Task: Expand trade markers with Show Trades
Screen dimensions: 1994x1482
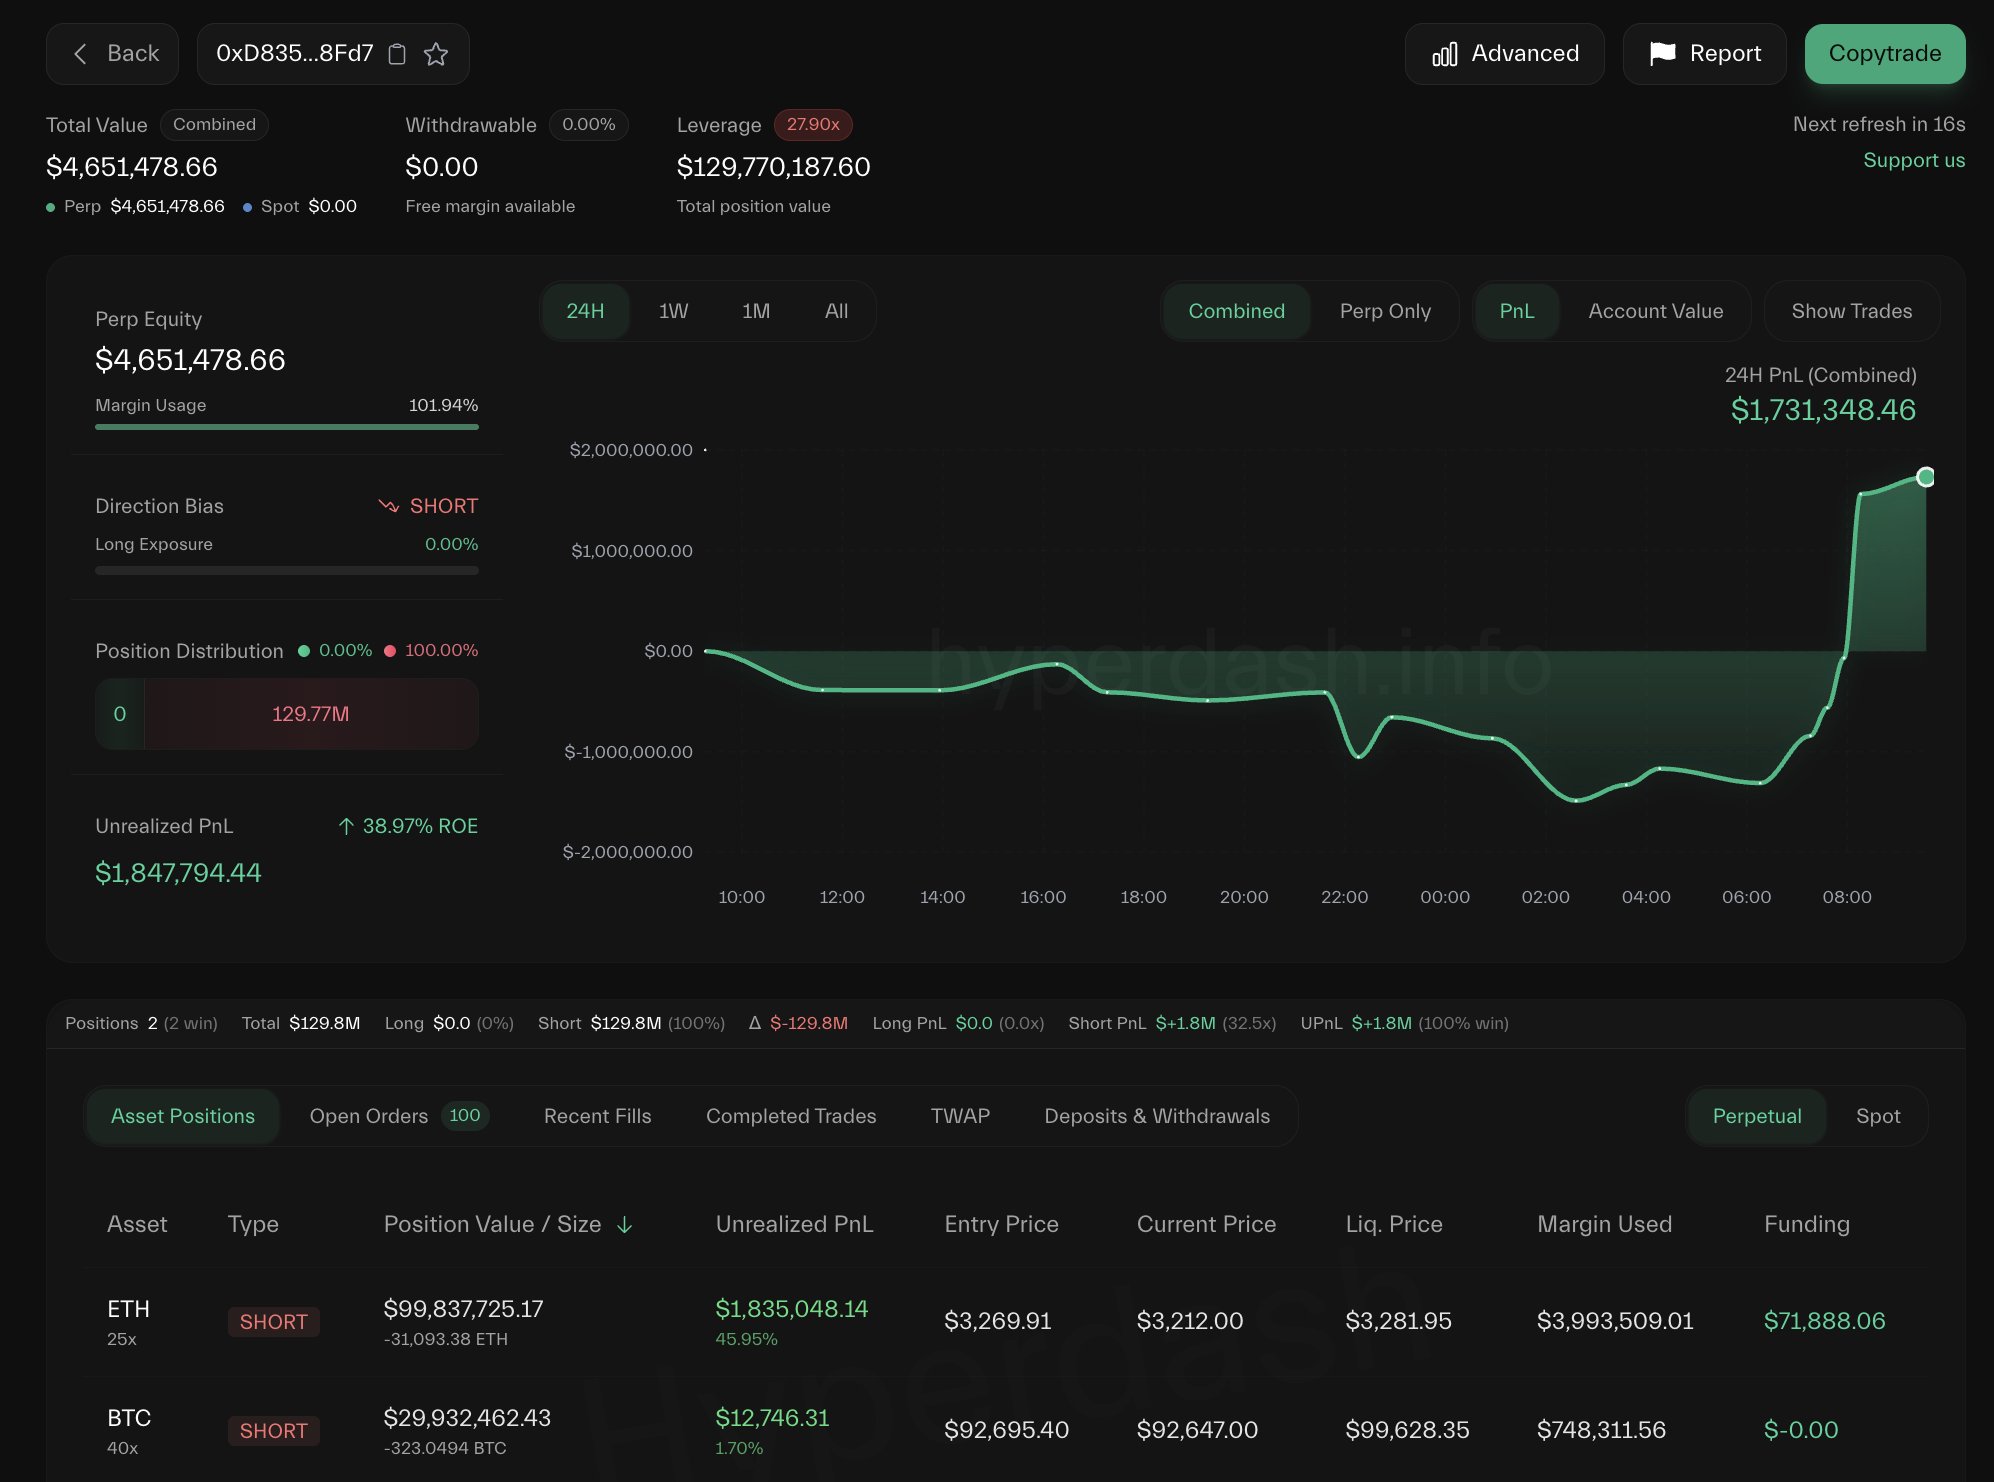Action: [x=1851, y=311]
